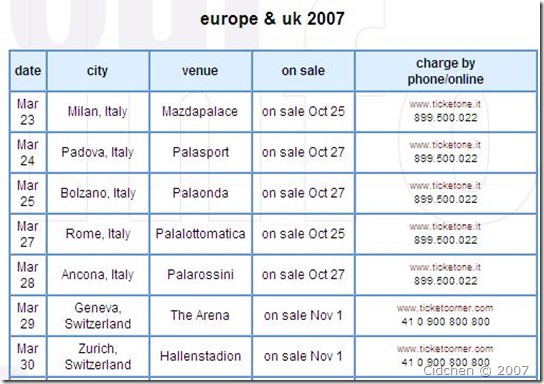Click the 'on sale' column header
Viewport: 544px width, 384px height.
click(303, 71)
